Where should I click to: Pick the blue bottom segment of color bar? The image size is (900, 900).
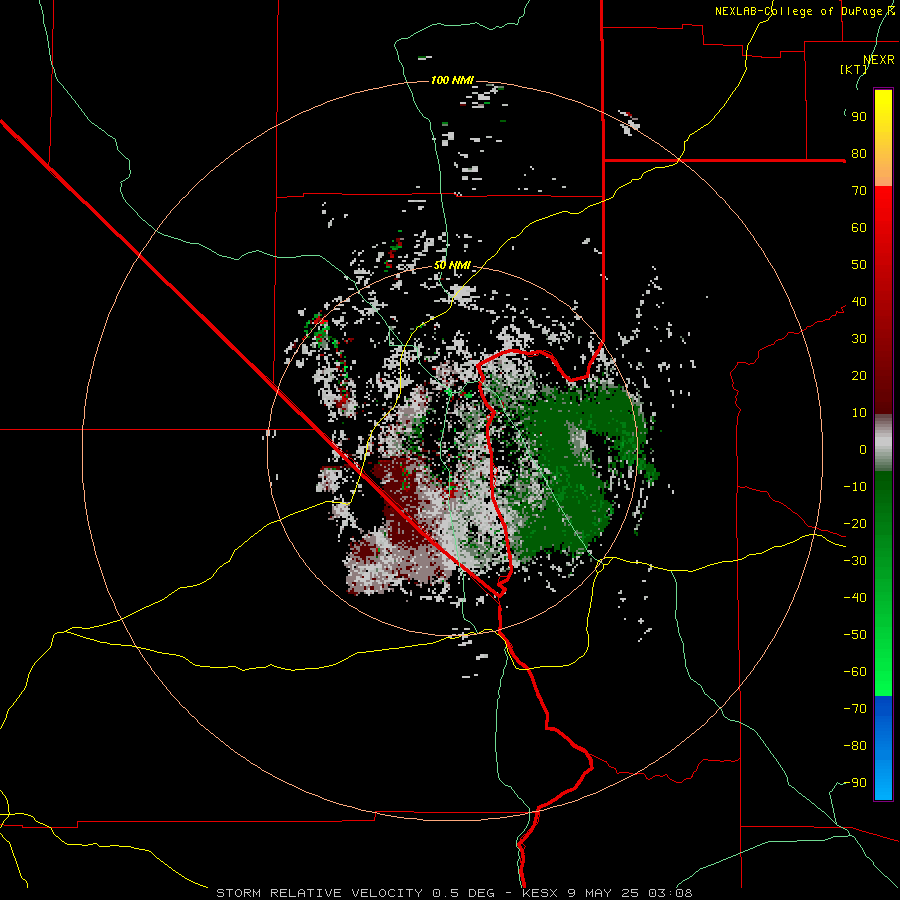(883, 747)
